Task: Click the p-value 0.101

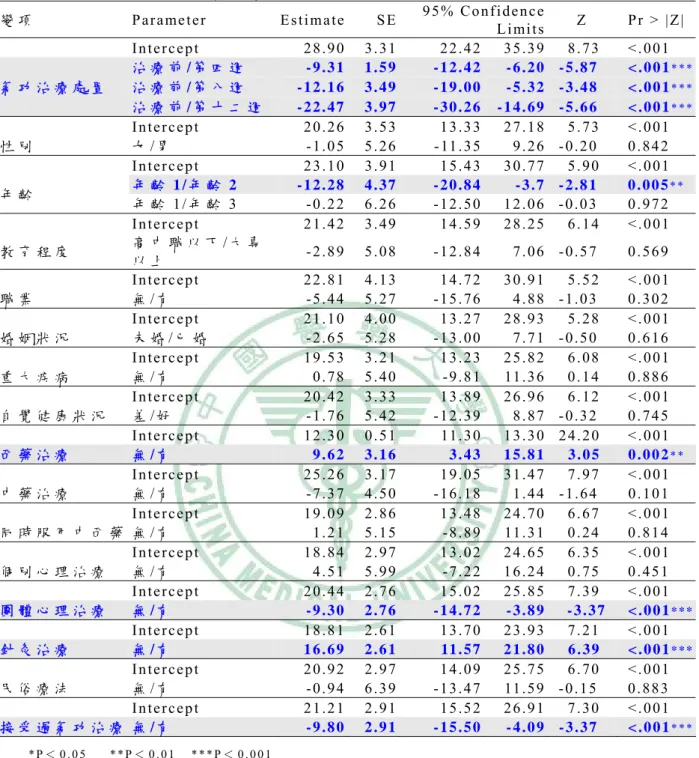Action: [x=648, y=494]
